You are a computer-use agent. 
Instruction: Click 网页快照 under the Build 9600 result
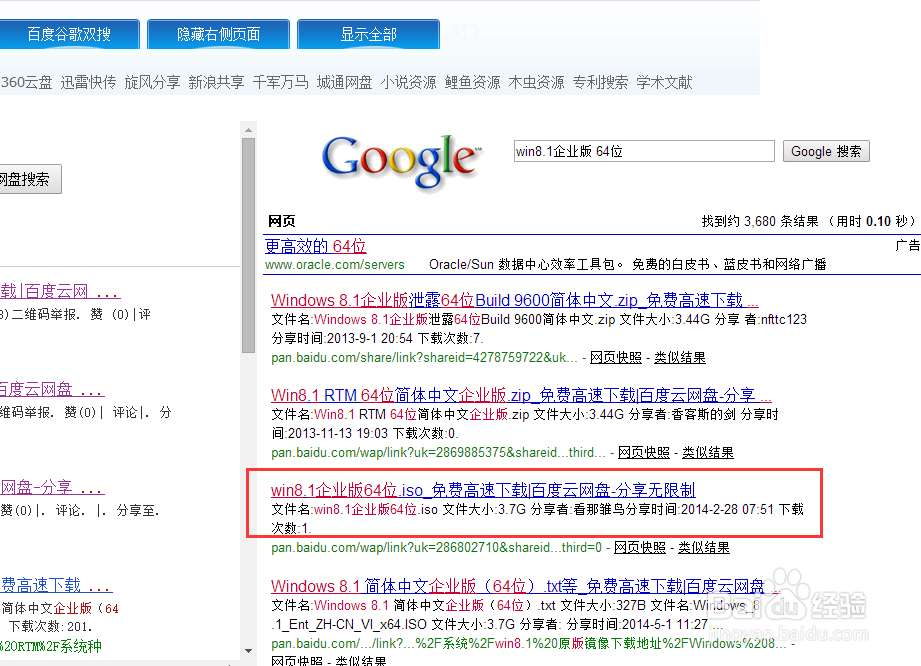pos(616,357)
